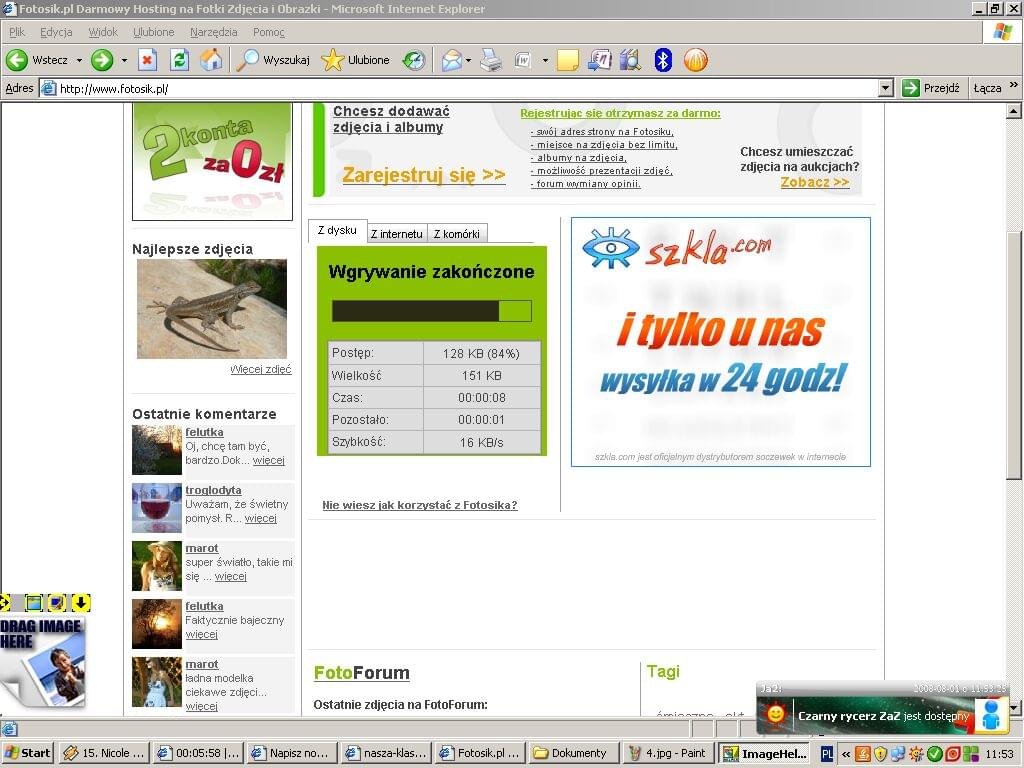The width and height of the screenshot is (1024, 768).
Task: Expand the Mail icon dropdown arrow
Action: click(x=468, y=61)
